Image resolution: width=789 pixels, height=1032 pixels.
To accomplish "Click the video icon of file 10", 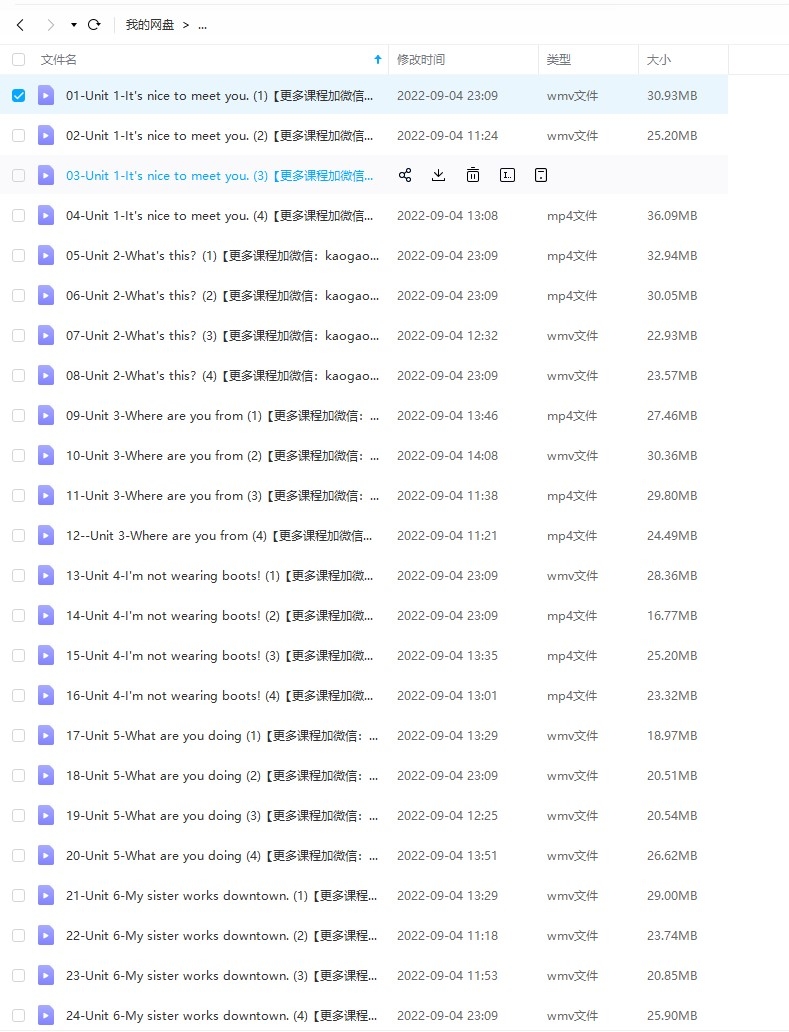I will tap(46, 455).
